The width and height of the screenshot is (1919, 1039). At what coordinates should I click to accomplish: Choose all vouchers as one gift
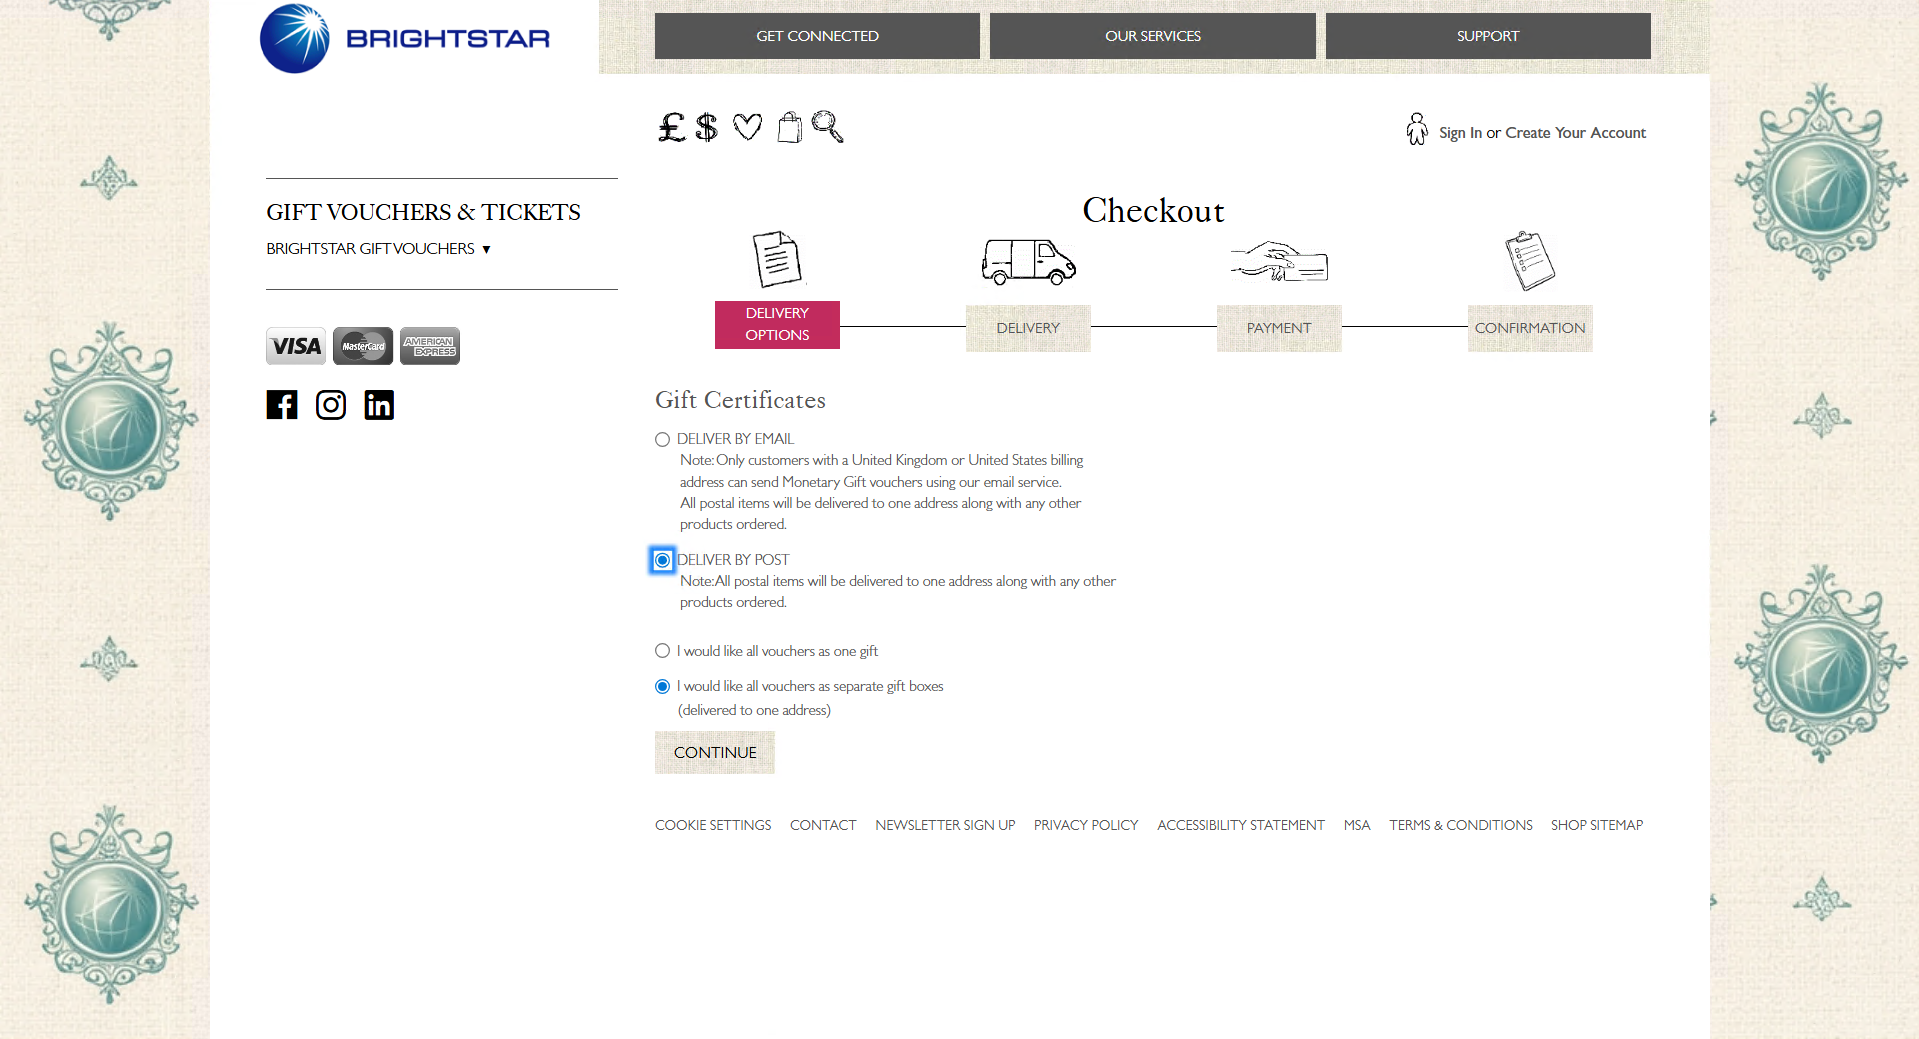pyautogui.click(x=662, y=650)
